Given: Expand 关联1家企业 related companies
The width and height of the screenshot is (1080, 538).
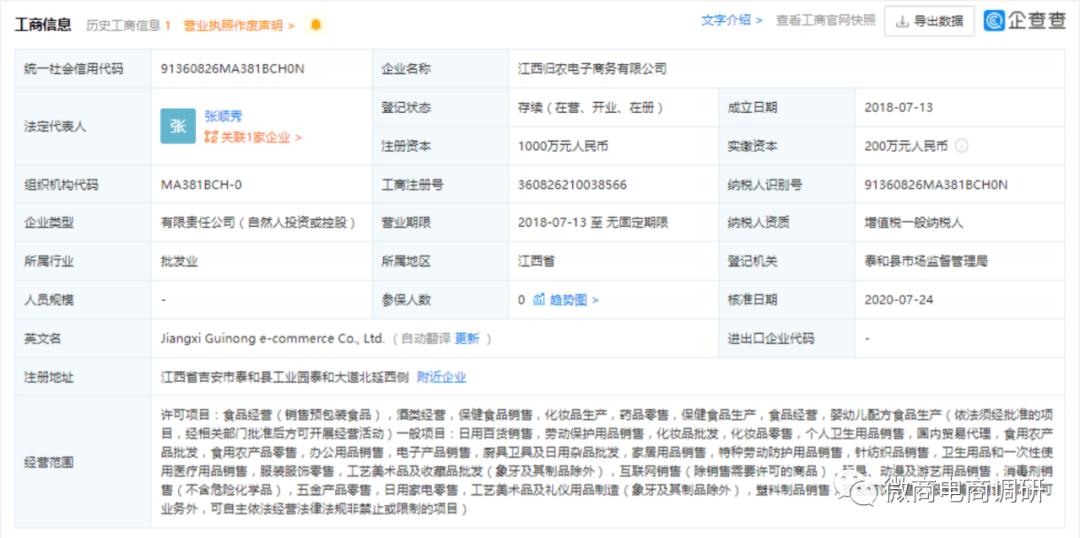Looking at the screenshot, I should click(x=259, y=137).
